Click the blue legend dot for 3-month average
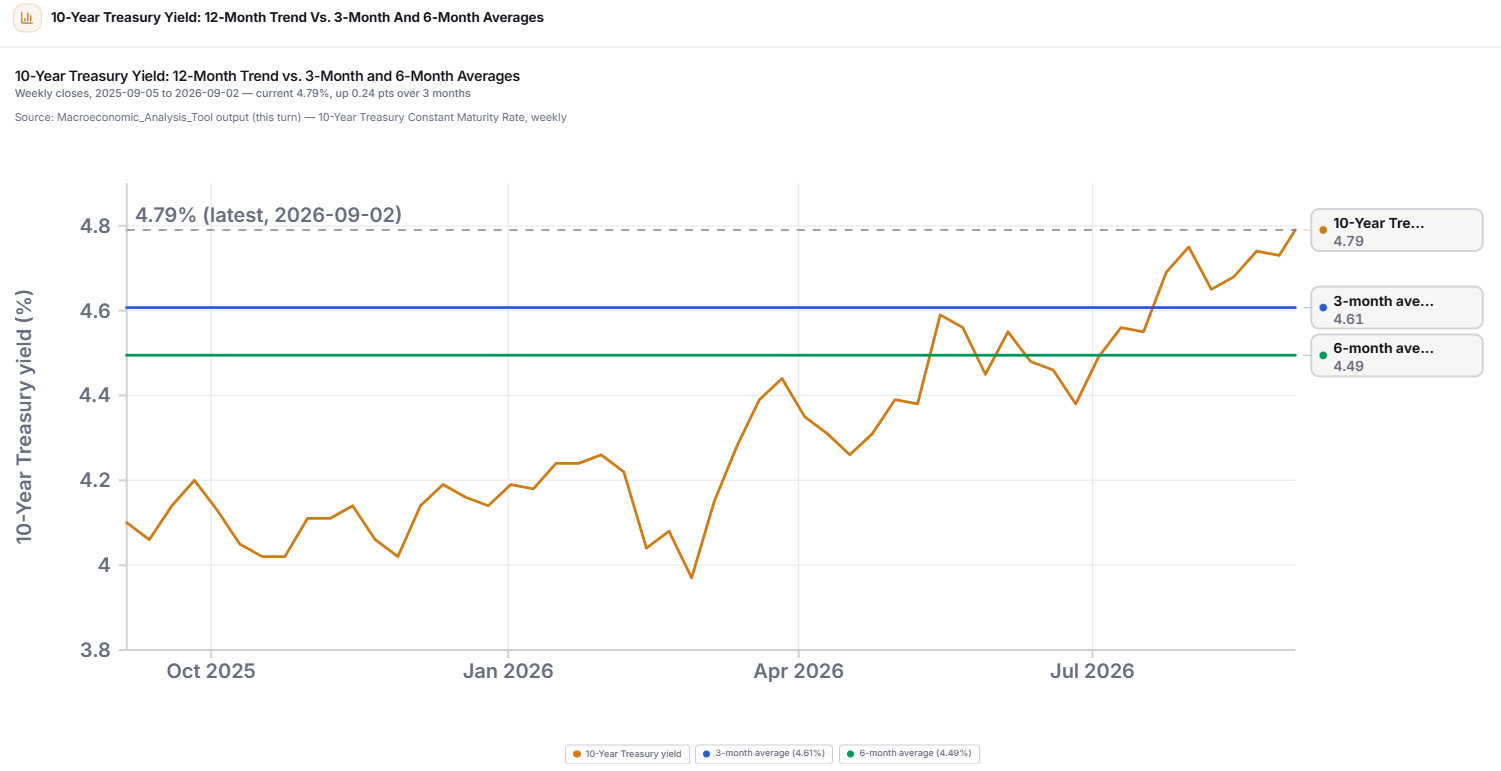The height and width of the screenshot is (771, 1501). point(707,753)
